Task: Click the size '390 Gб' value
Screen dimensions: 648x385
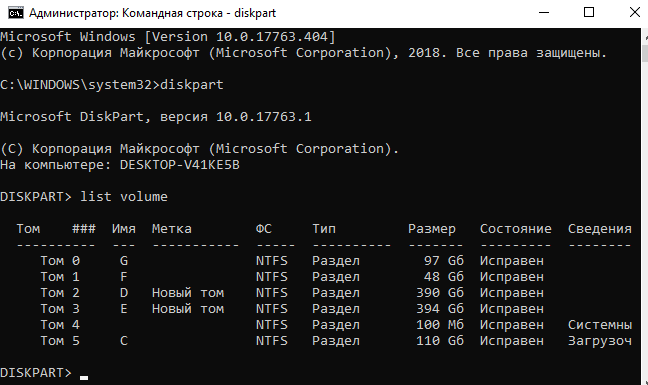Action: pyautogui.click(x=440, y=293)
